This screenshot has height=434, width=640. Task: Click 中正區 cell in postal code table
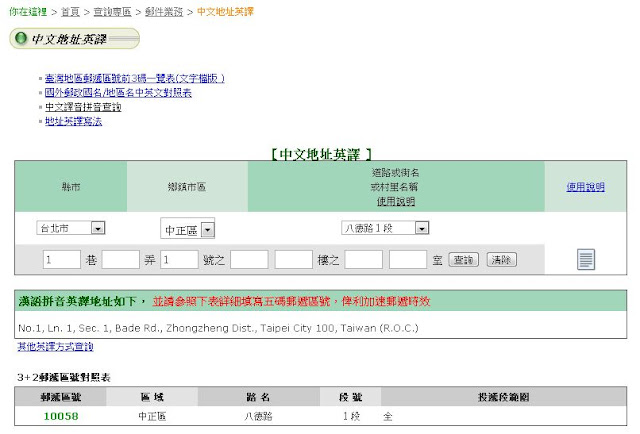point(152,416)
